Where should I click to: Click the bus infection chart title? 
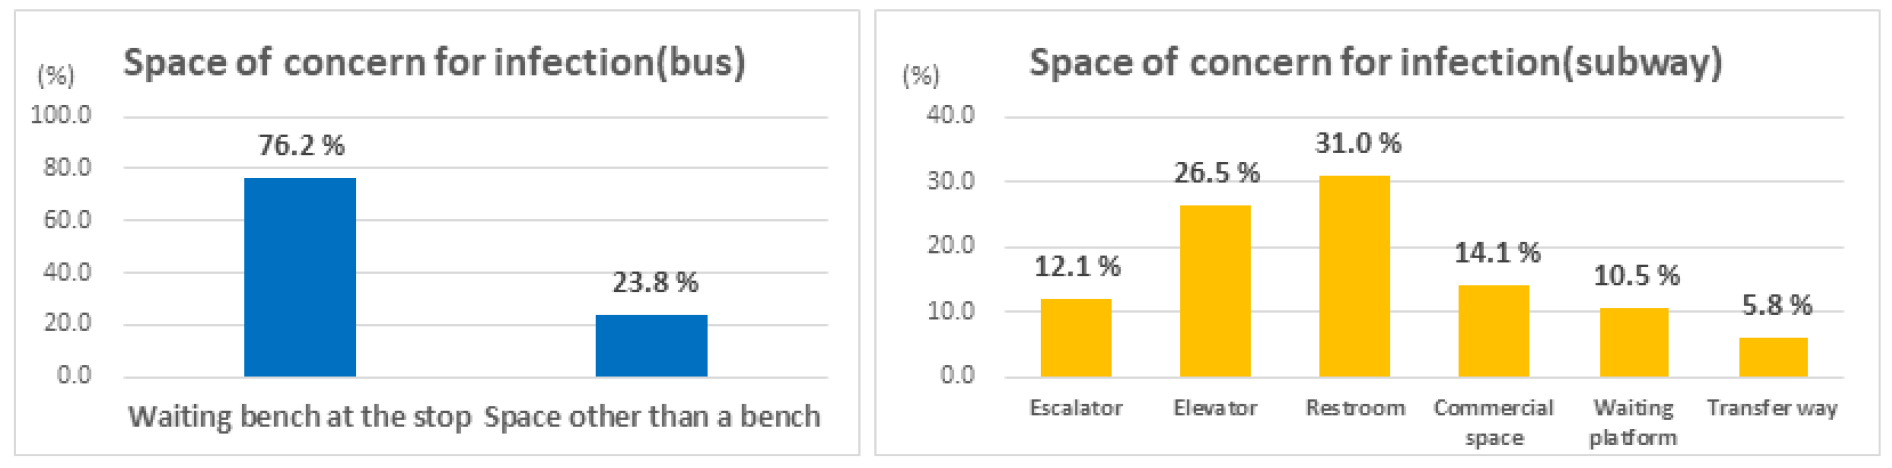pos(434,62)
